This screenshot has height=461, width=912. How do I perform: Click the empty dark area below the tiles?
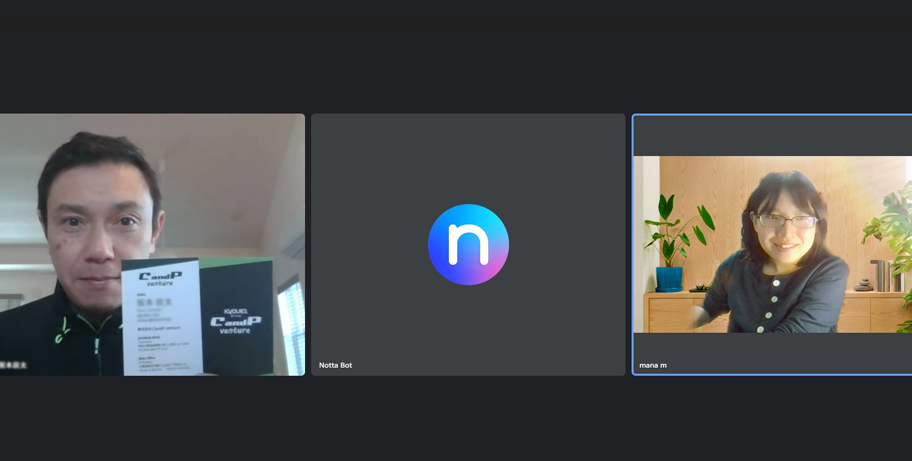coord(456,420)
